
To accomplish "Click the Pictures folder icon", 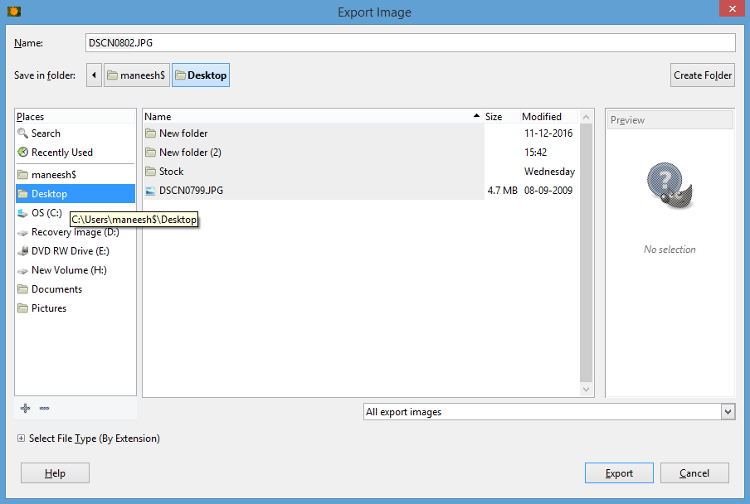I will (22, 308).
